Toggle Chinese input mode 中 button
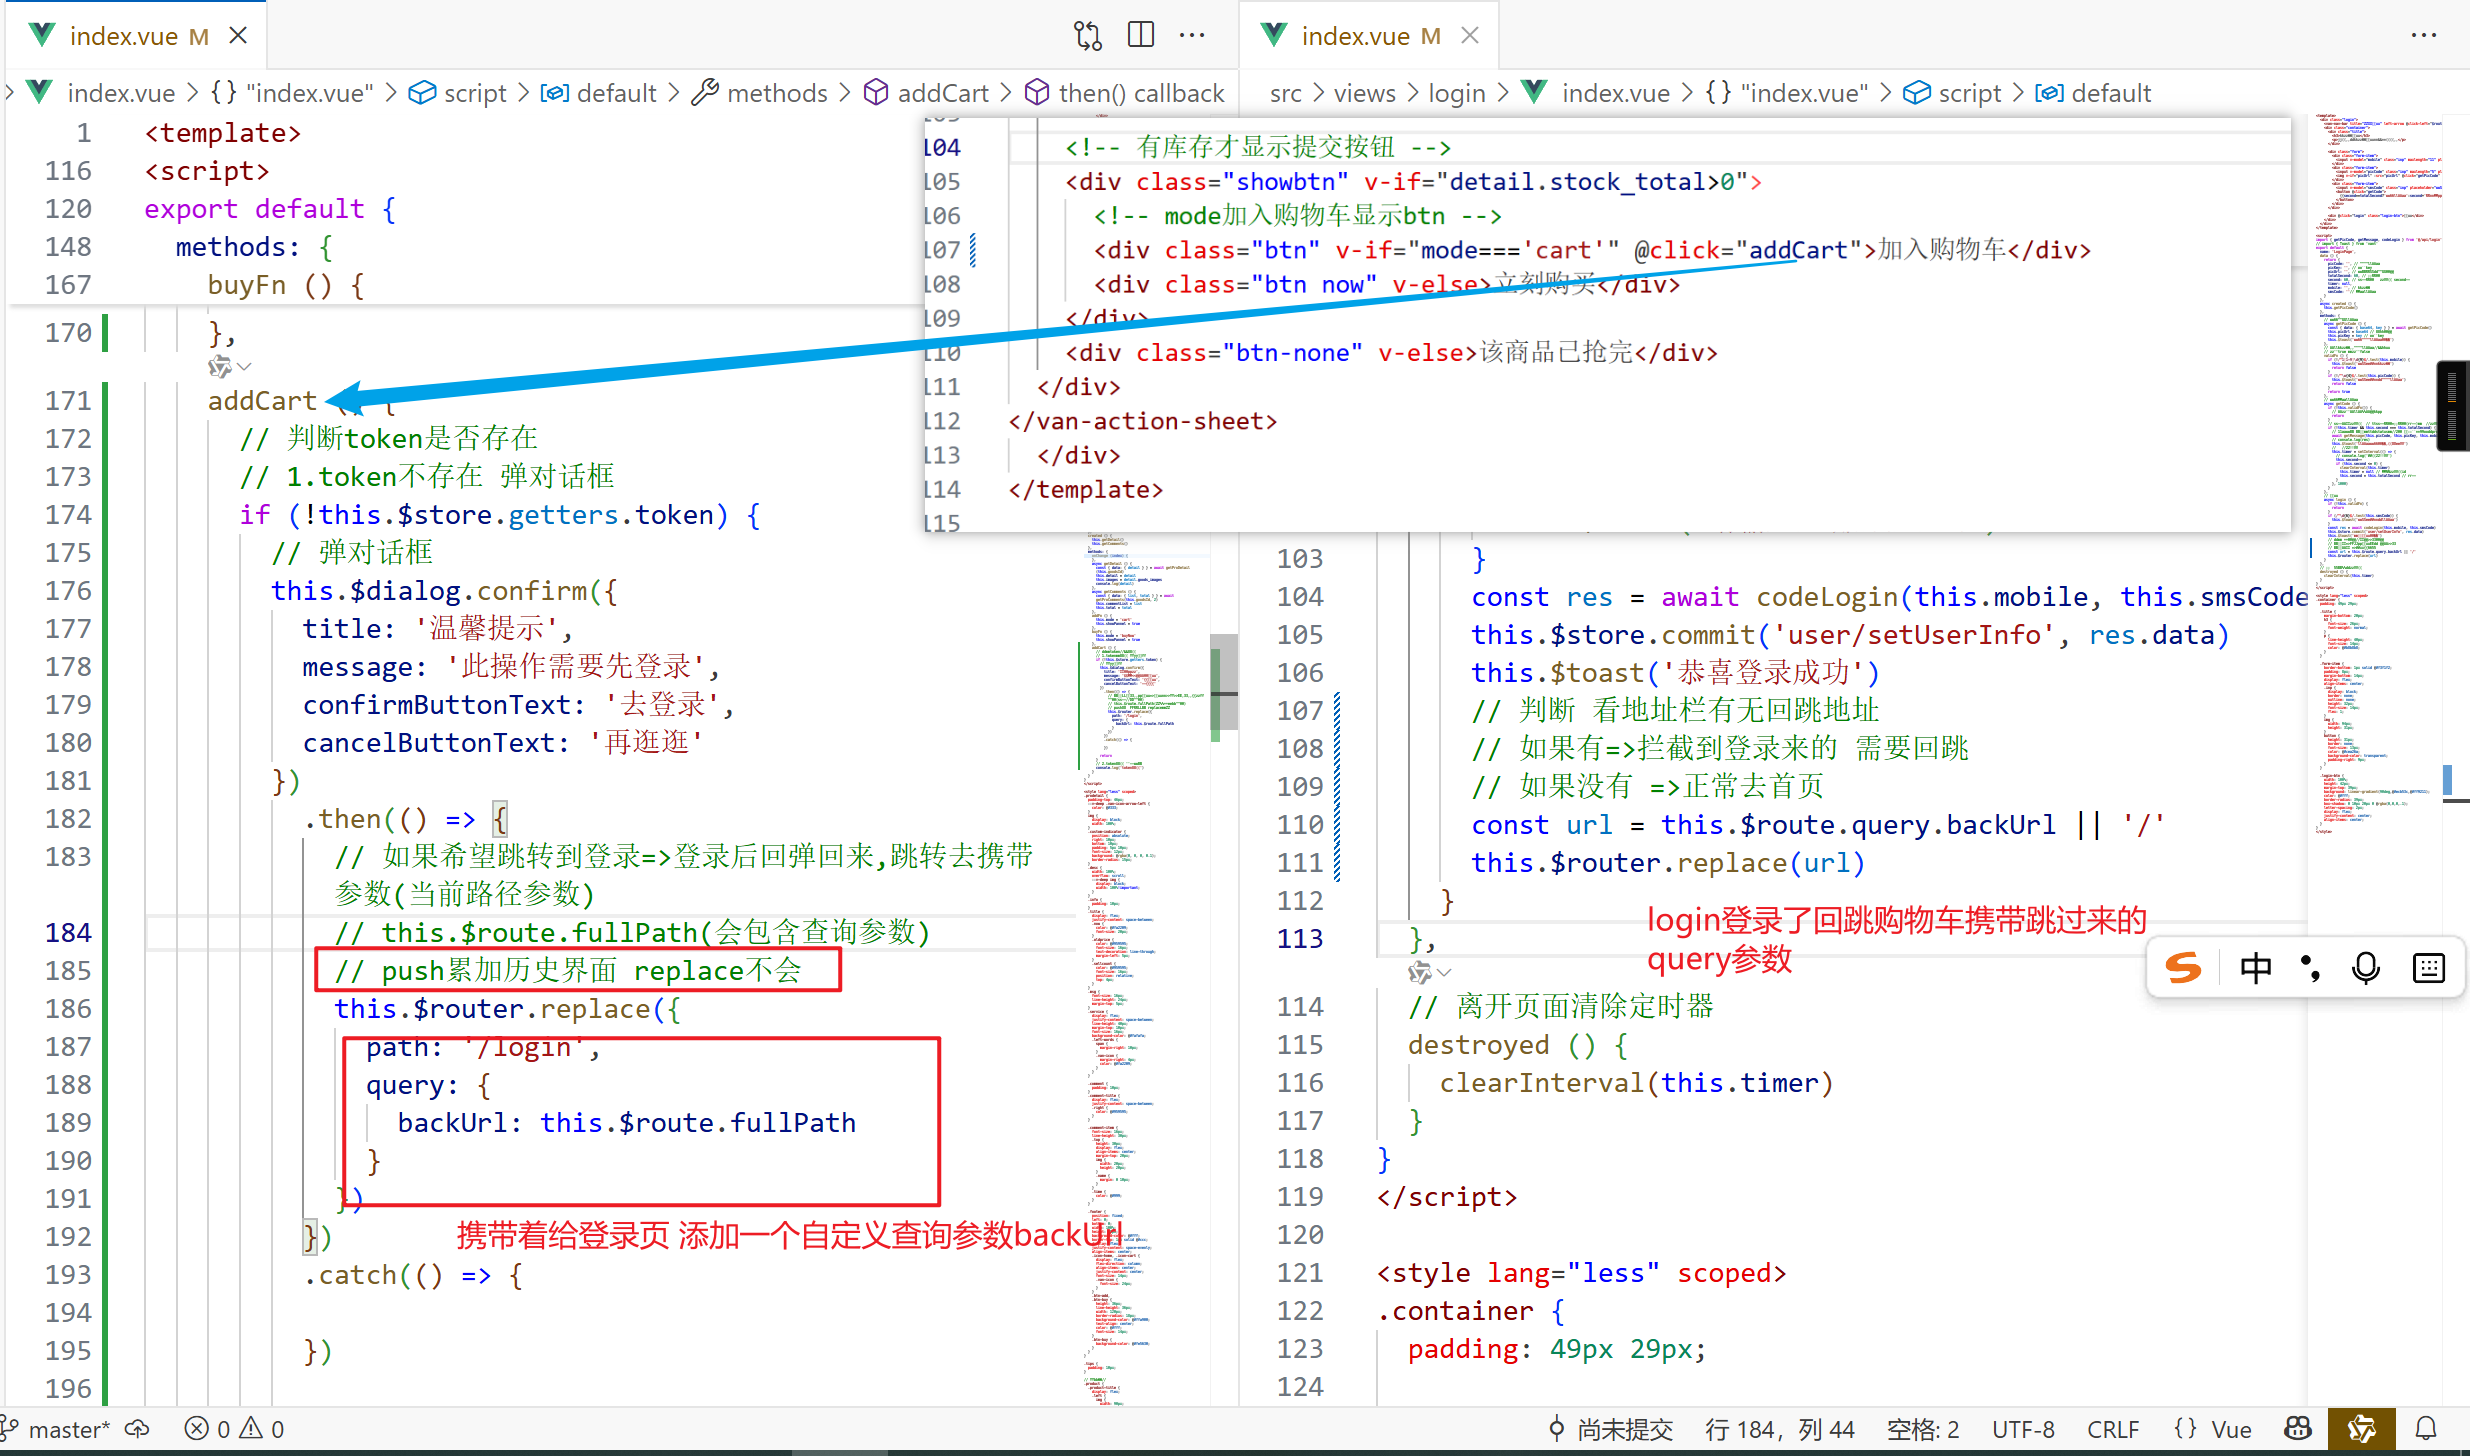 click(x=2255, y=968)
